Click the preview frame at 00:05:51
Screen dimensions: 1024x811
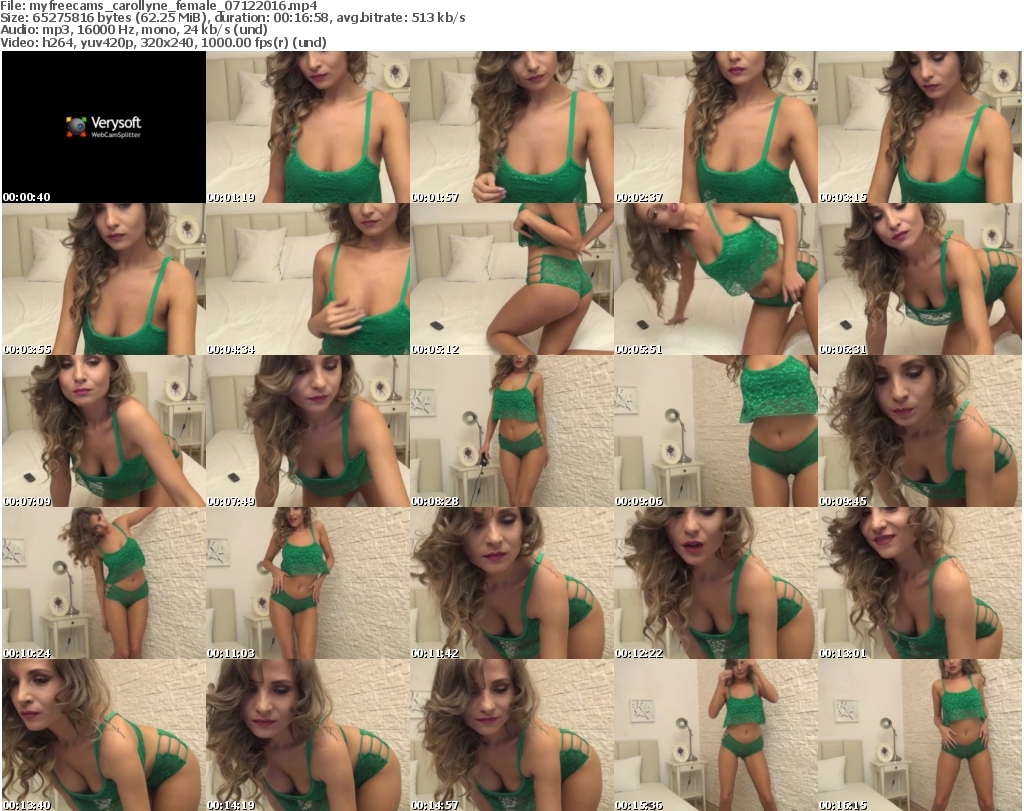click(x=716, y=279)
